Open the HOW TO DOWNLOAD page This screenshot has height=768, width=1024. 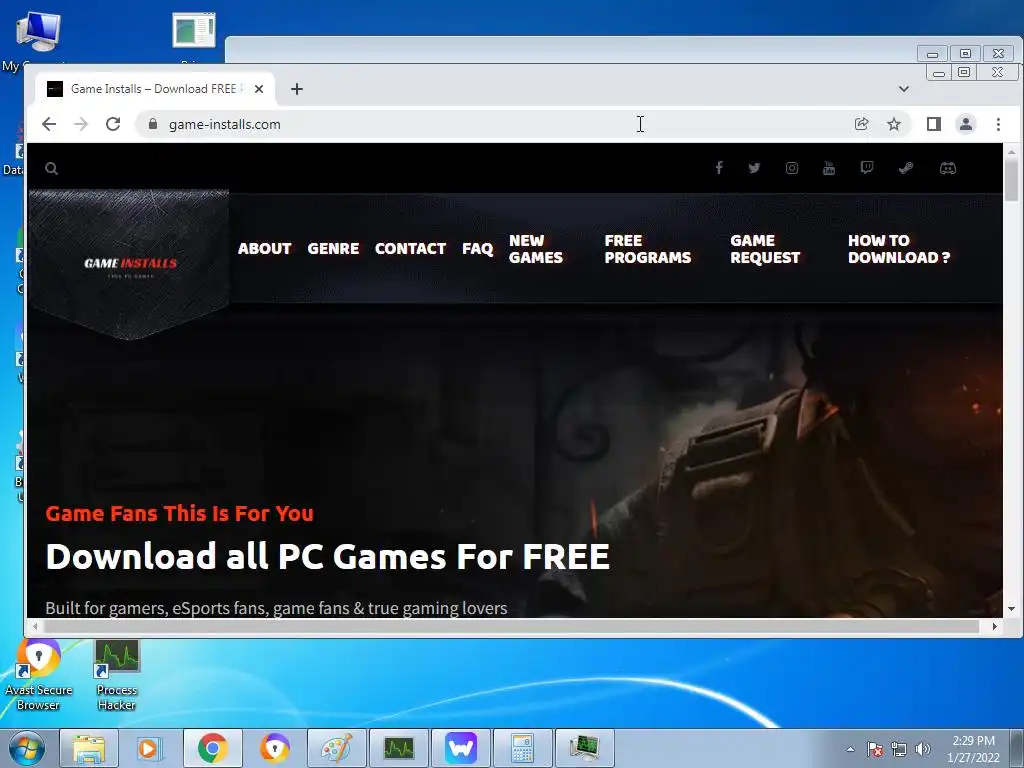tap(899, 249)
